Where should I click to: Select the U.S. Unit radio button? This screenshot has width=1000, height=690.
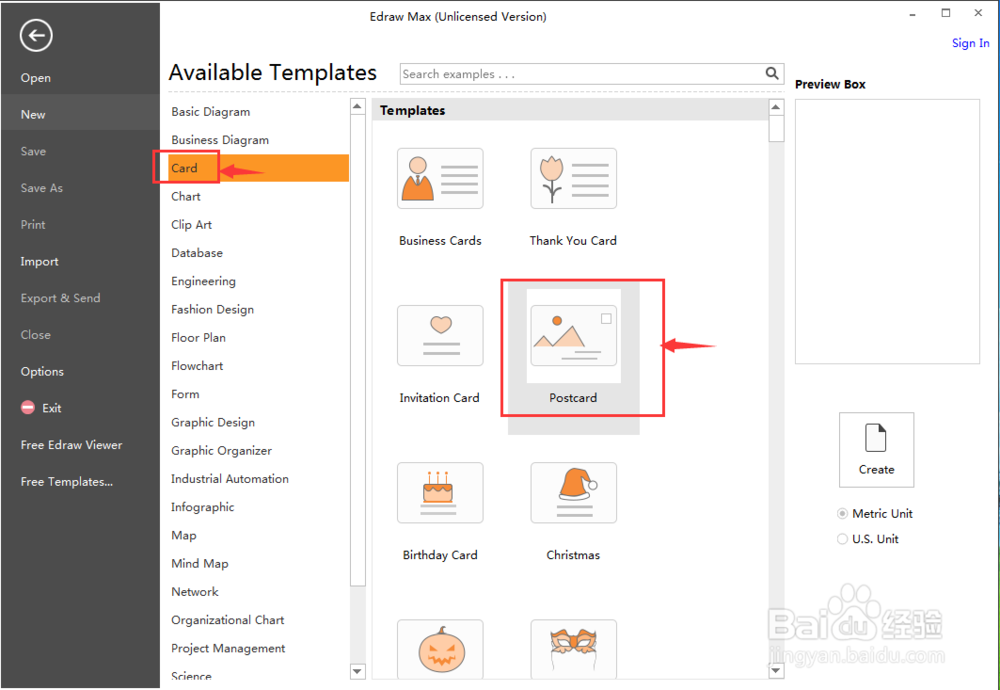pyautogui.click(x=842, y=539)
